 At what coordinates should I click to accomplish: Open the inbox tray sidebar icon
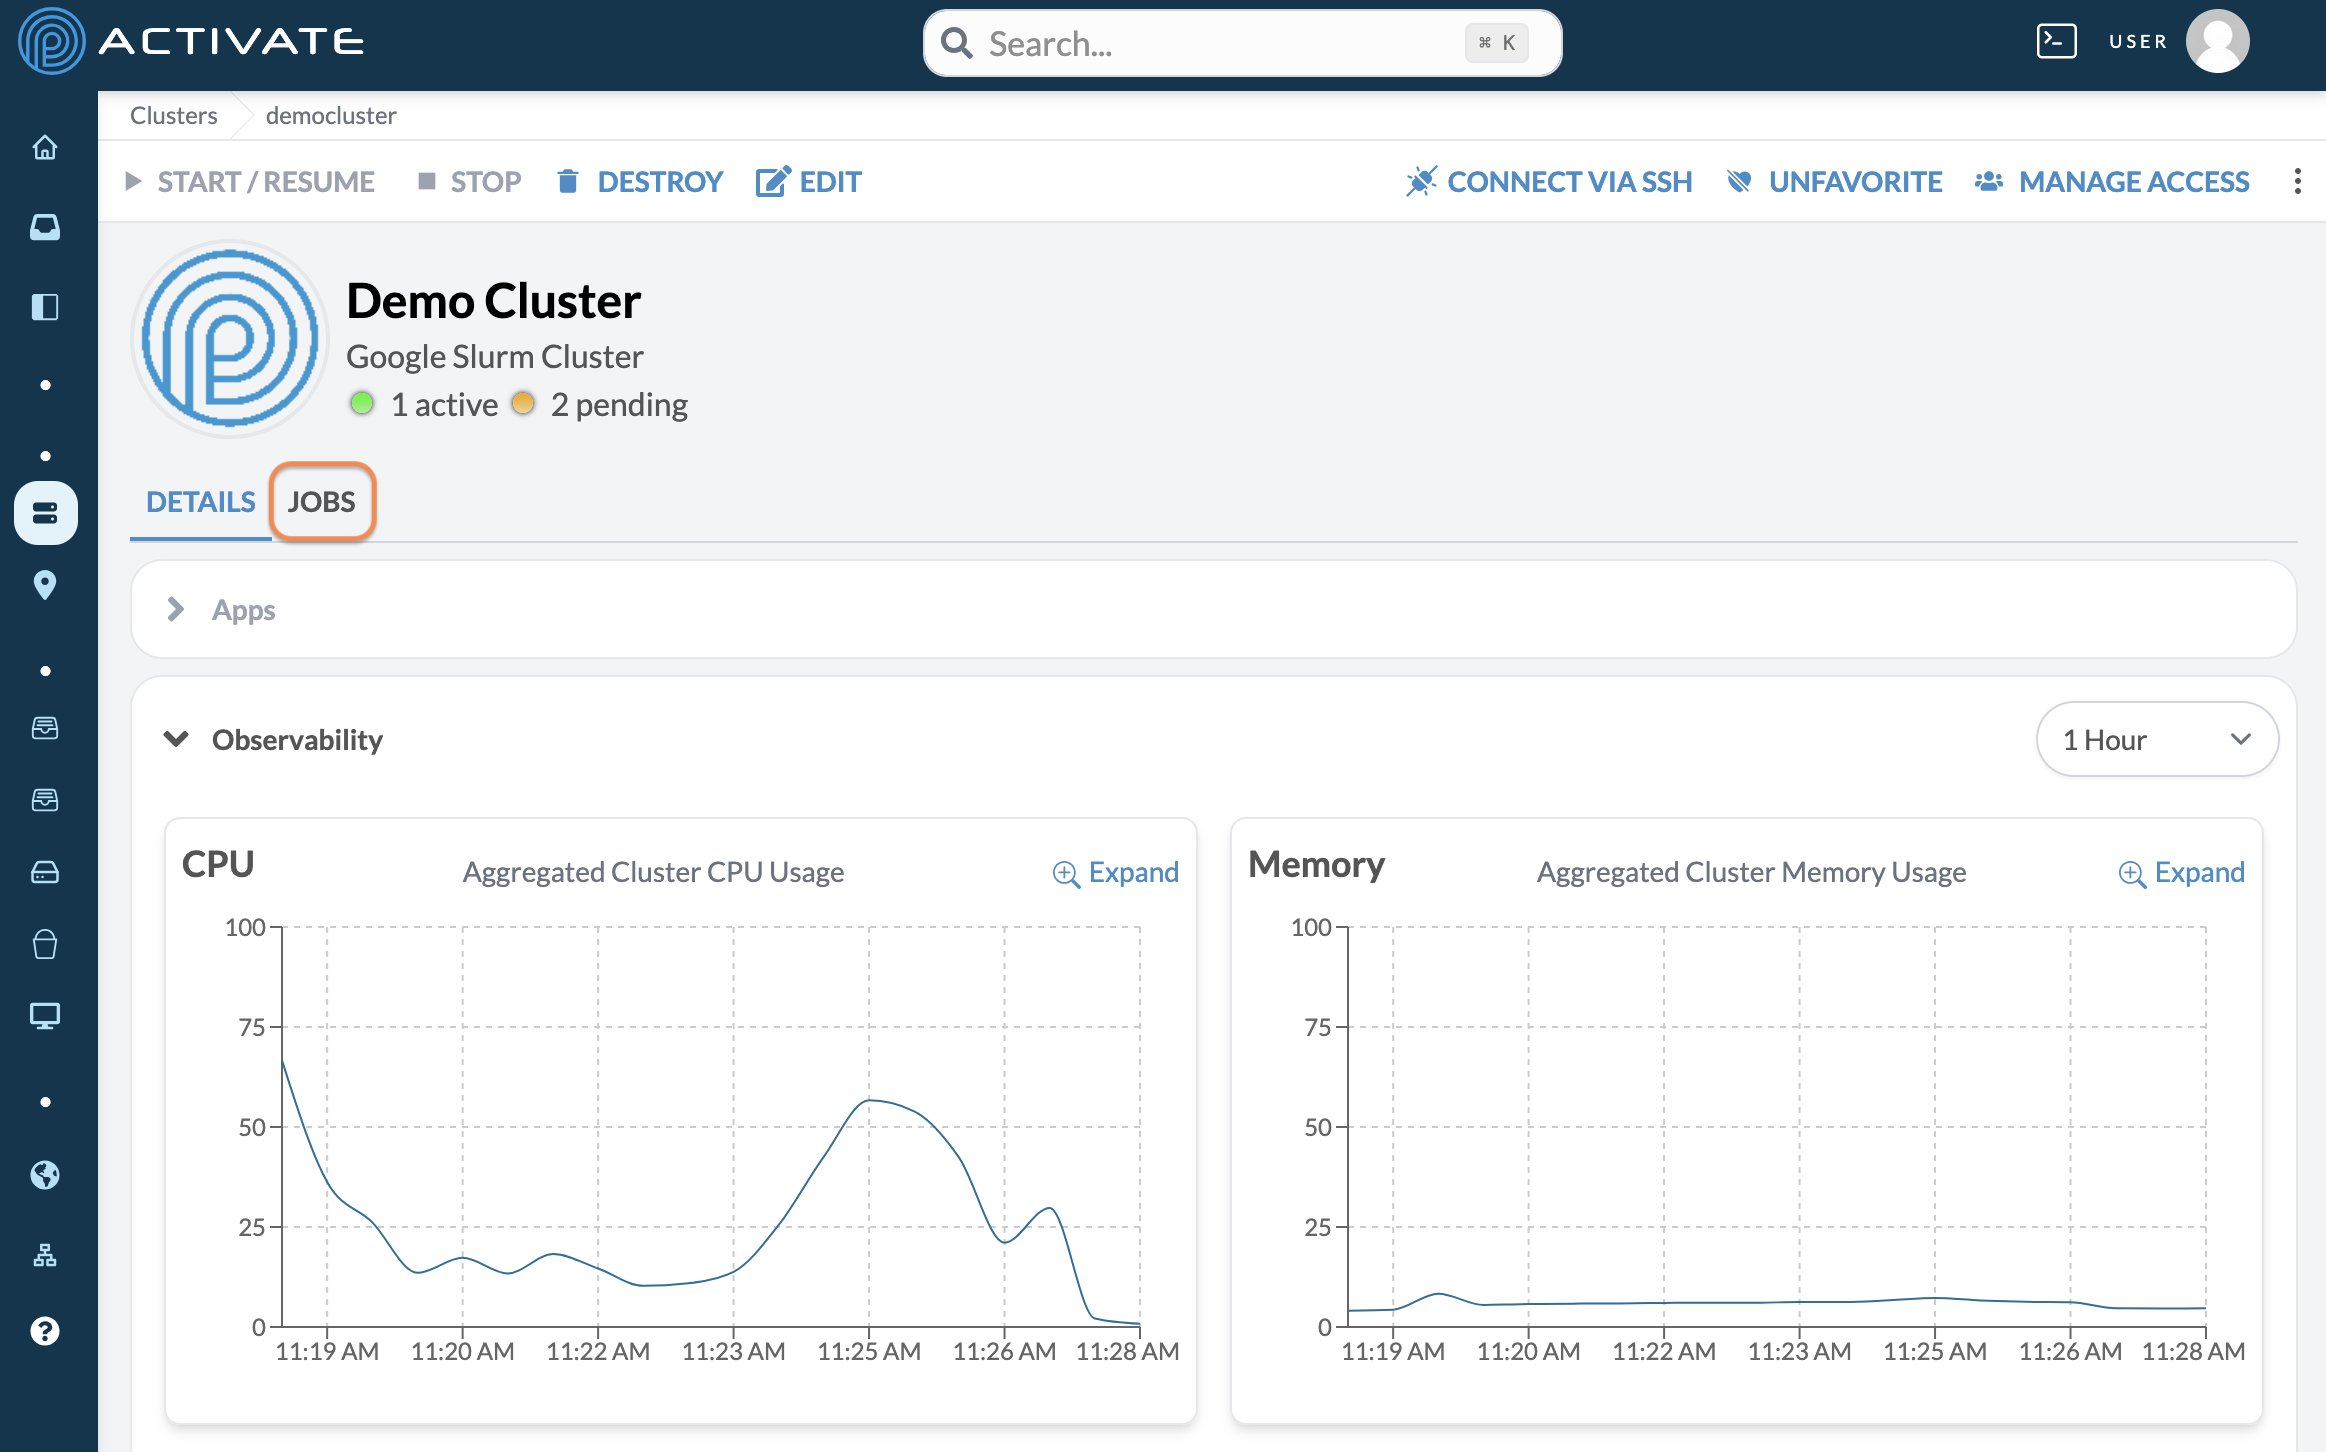point(45,227)
